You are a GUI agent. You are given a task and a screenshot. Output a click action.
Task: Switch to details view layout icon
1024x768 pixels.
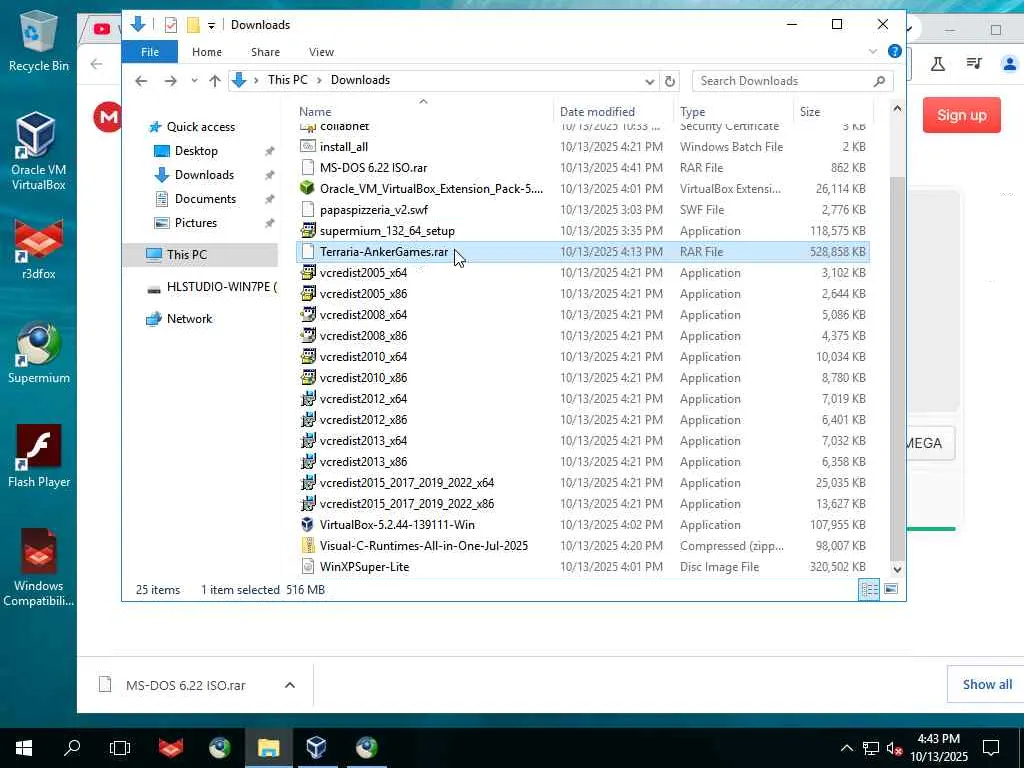[x=869, y=589]
